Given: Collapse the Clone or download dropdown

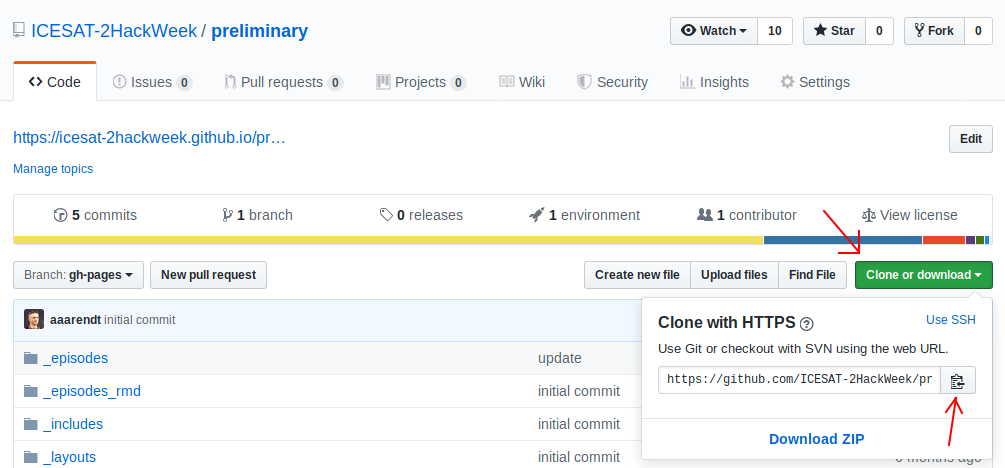Looking at the screenshot, I should [923, 275].
